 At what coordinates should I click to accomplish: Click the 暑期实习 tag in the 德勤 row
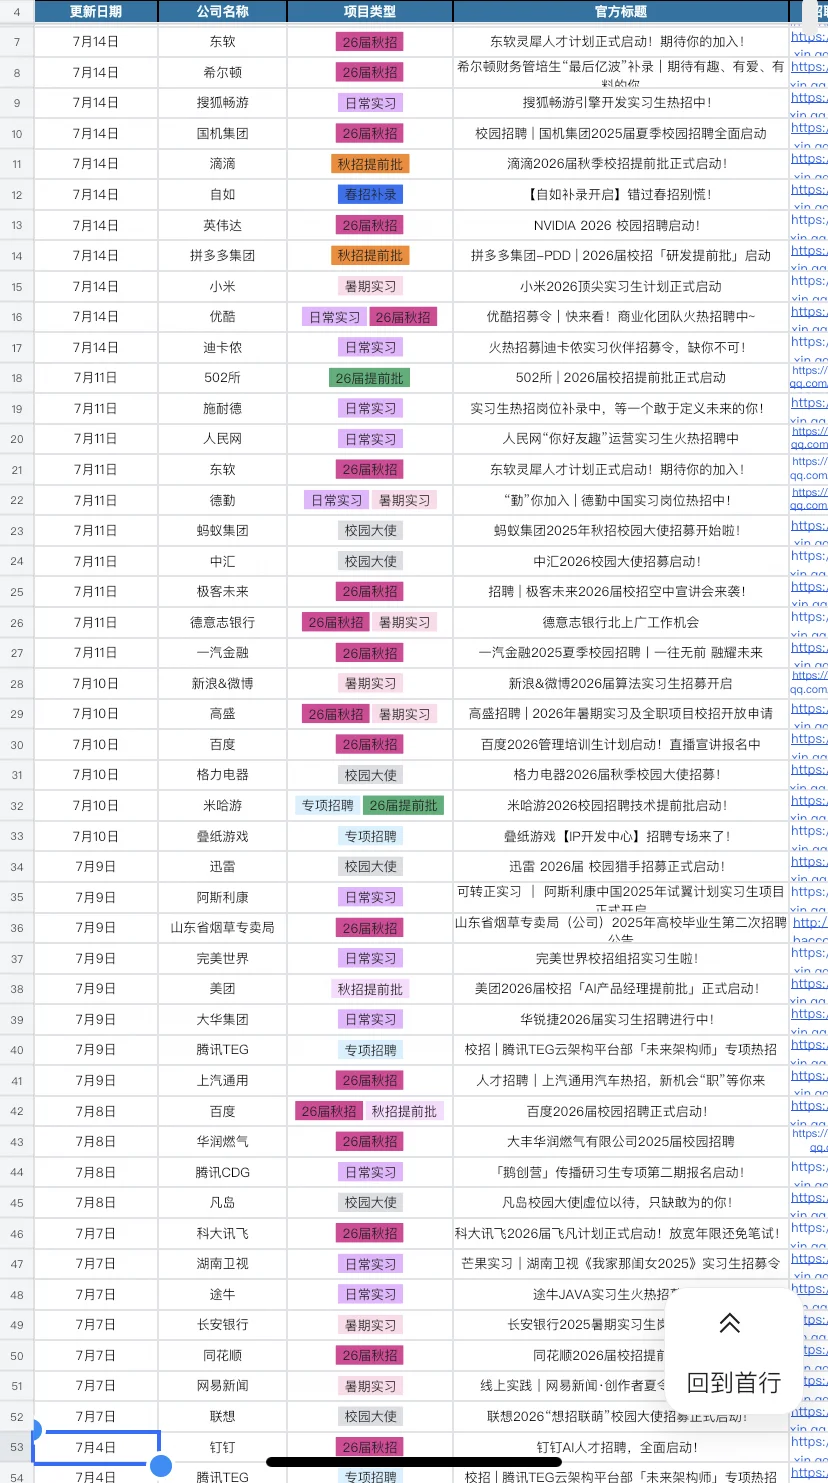coord(403,500)
